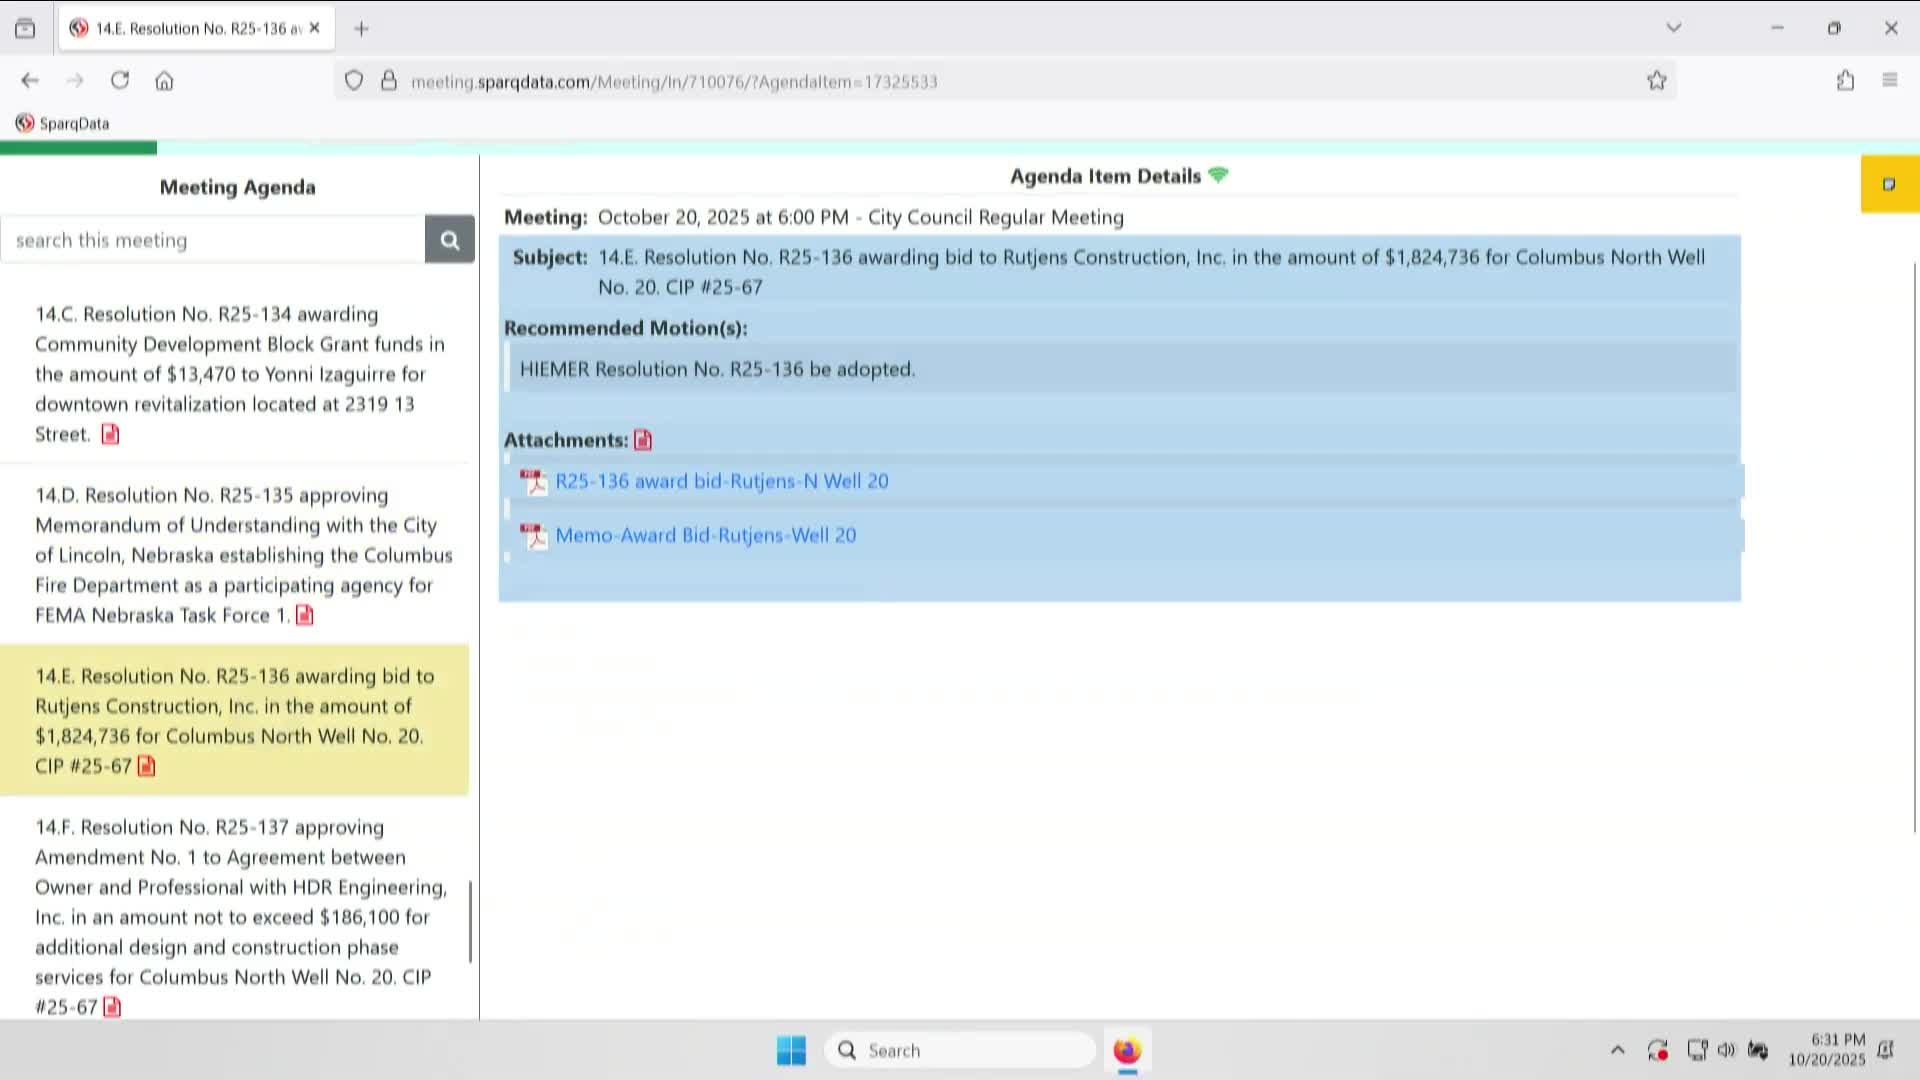
Task: Open the Firefox hamburger application menu
Action: [x=1889, y=81]
